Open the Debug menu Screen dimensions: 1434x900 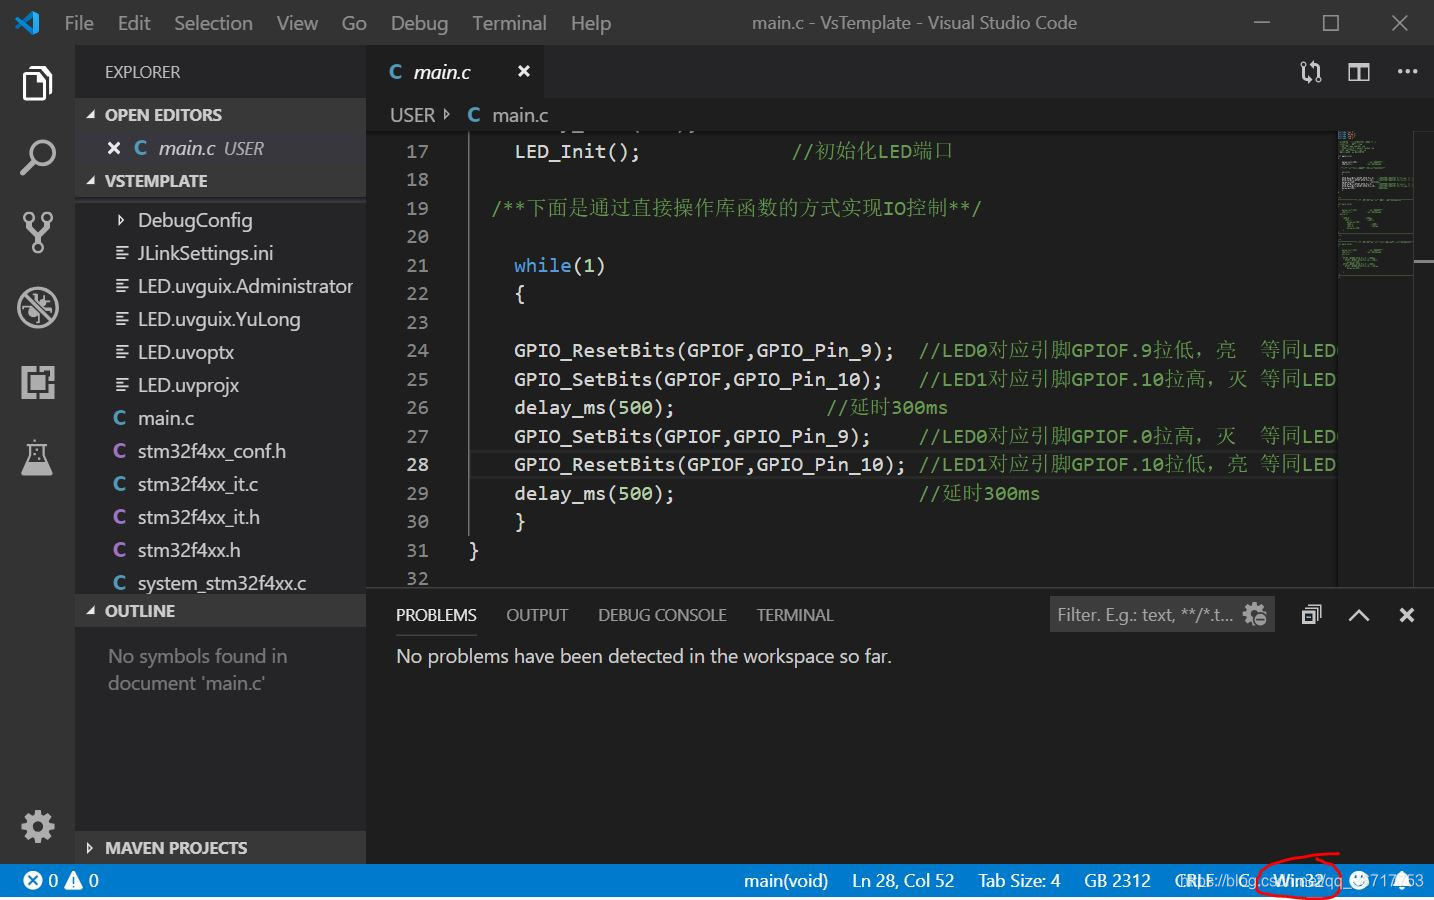pyautogui.click(x=419, y=23)
